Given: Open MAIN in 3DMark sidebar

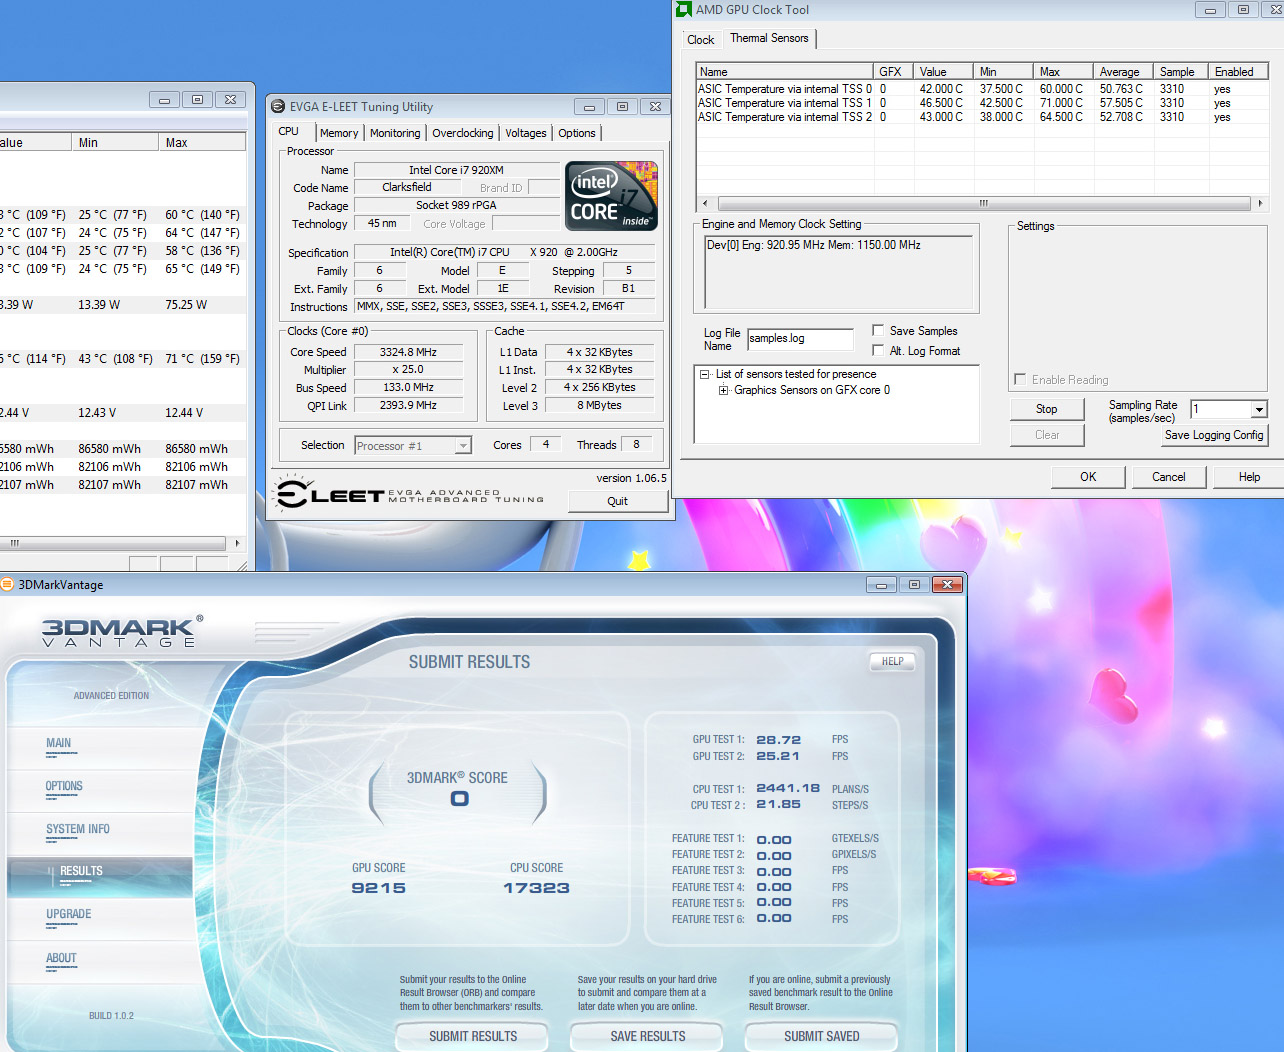Looking at the screenshot, I should [x=59, y=744].
